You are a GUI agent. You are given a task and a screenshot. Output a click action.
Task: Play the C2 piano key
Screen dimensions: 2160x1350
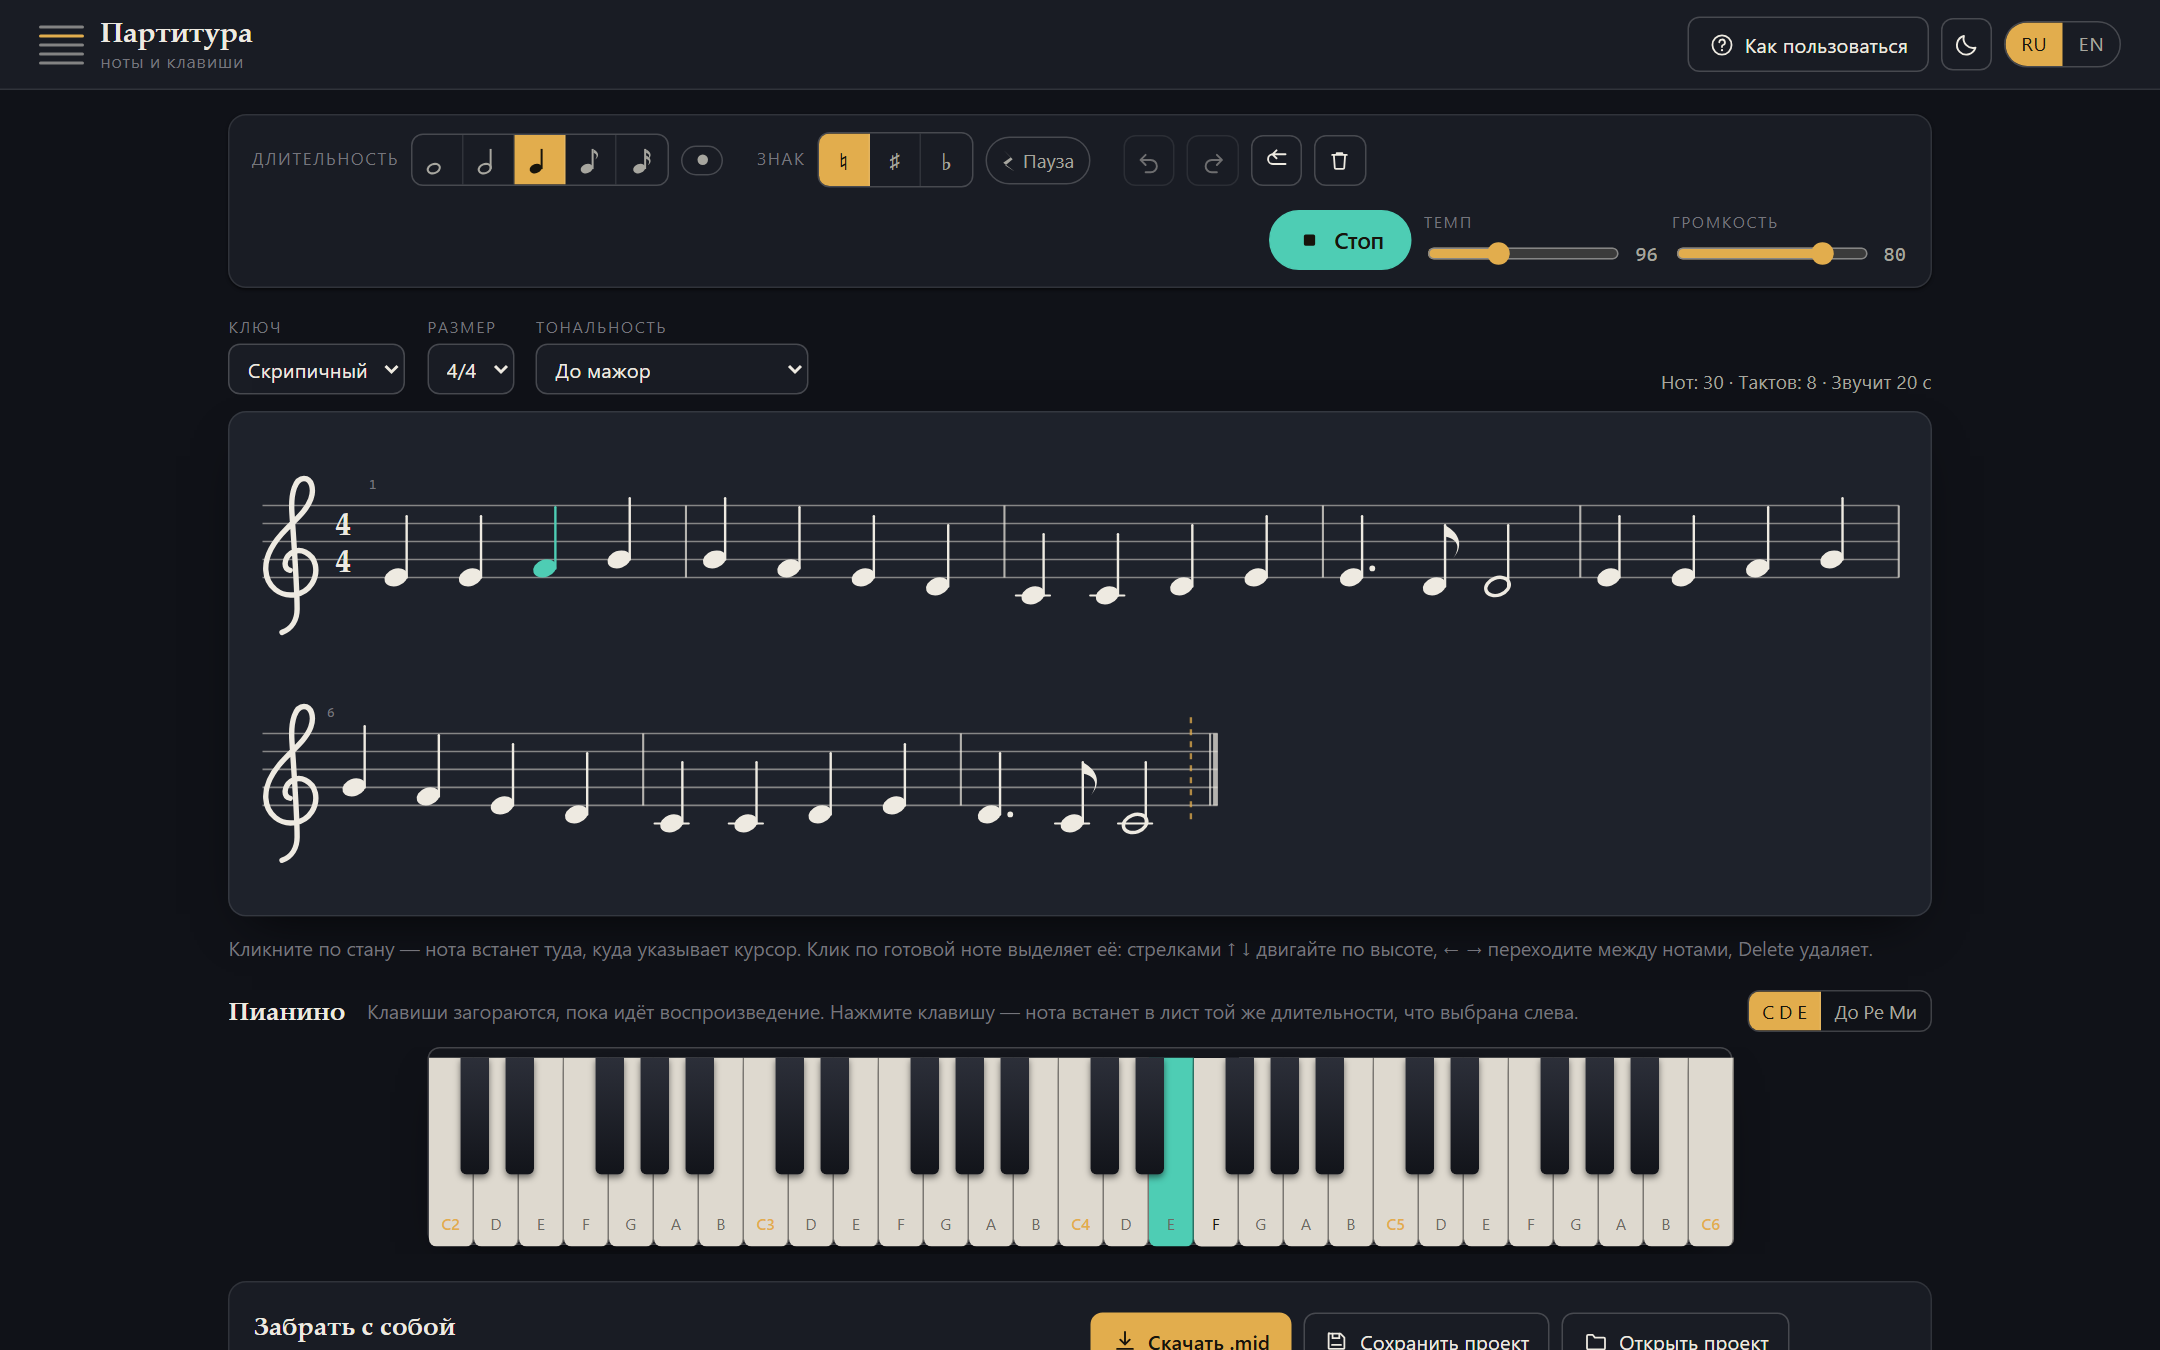click(451, 1210)
